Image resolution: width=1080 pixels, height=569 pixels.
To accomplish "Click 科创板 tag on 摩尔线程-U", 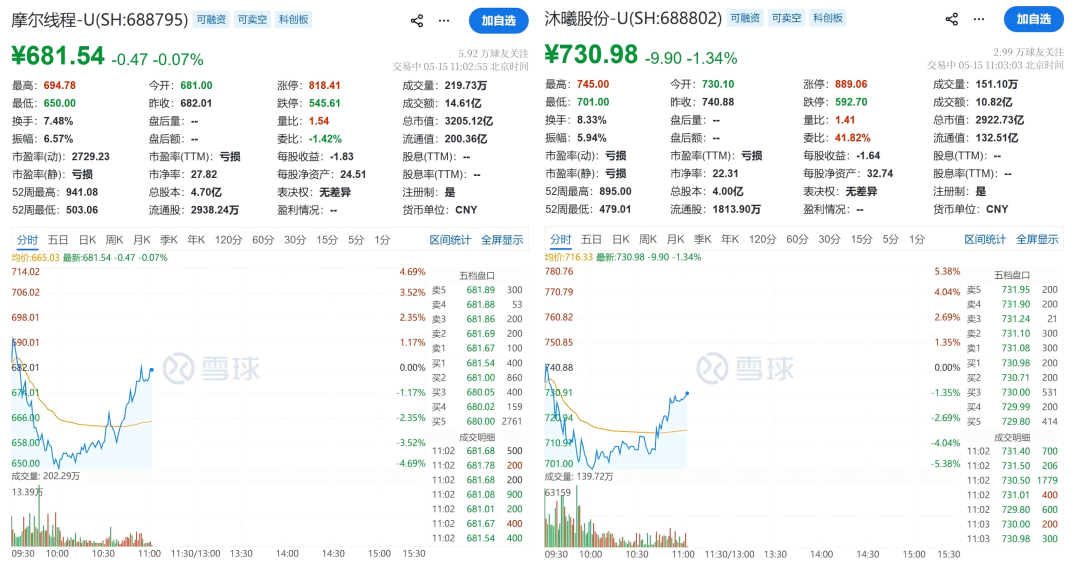I will coord(293,20).
